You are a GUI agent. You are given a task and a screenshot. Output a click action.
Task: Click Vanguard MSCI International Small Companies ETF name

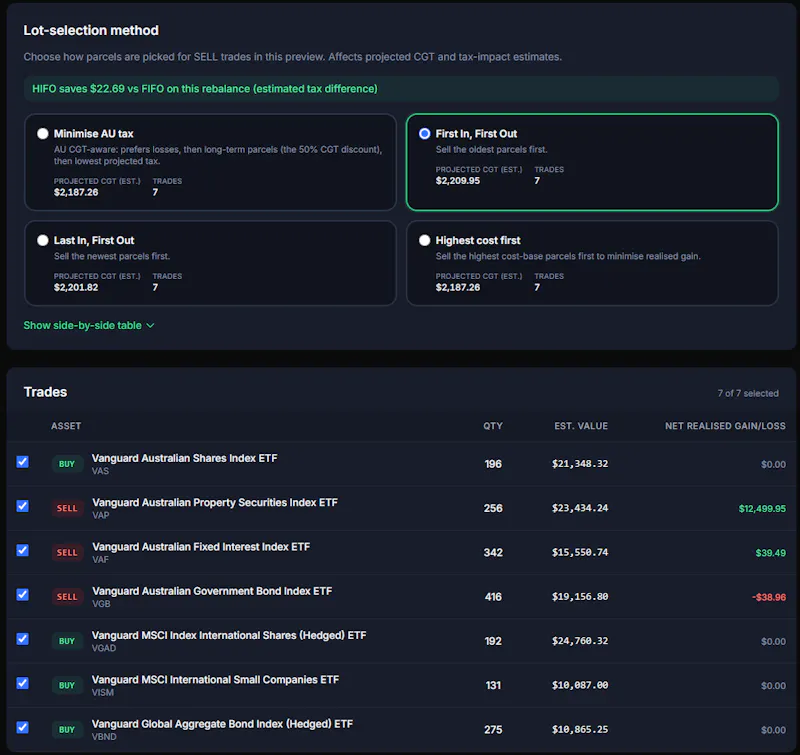pos(215,680)
